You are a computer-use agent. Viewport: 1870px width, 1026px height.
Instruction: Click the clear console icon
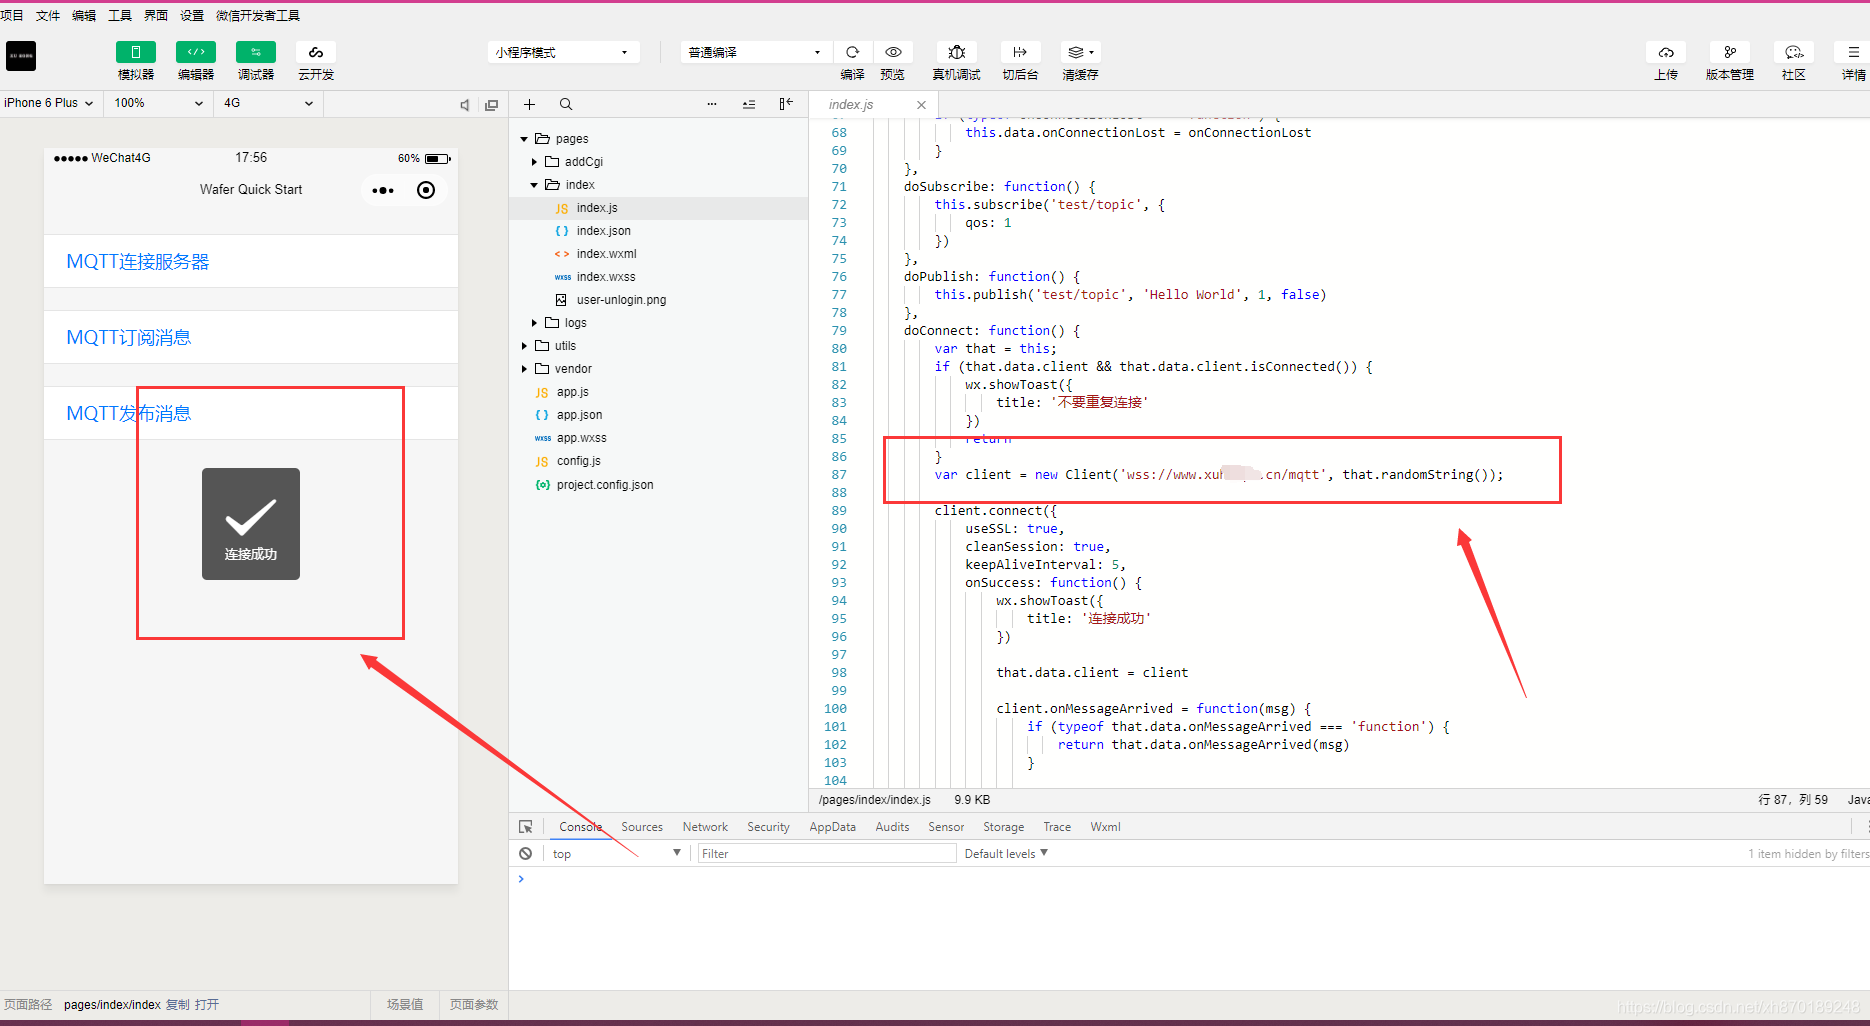(525, 853)
